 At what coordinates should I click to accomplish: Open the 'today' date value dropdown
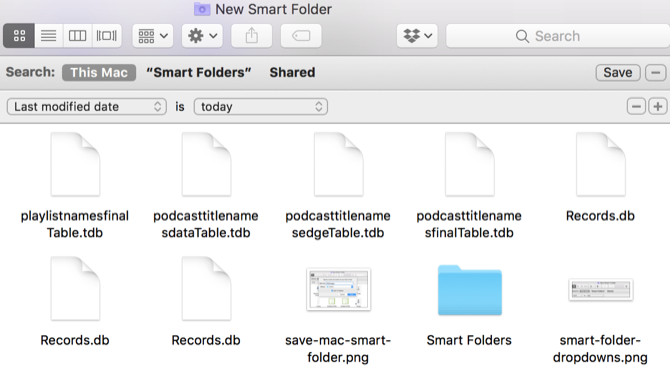pyautogui.click(x=261, y=106)
